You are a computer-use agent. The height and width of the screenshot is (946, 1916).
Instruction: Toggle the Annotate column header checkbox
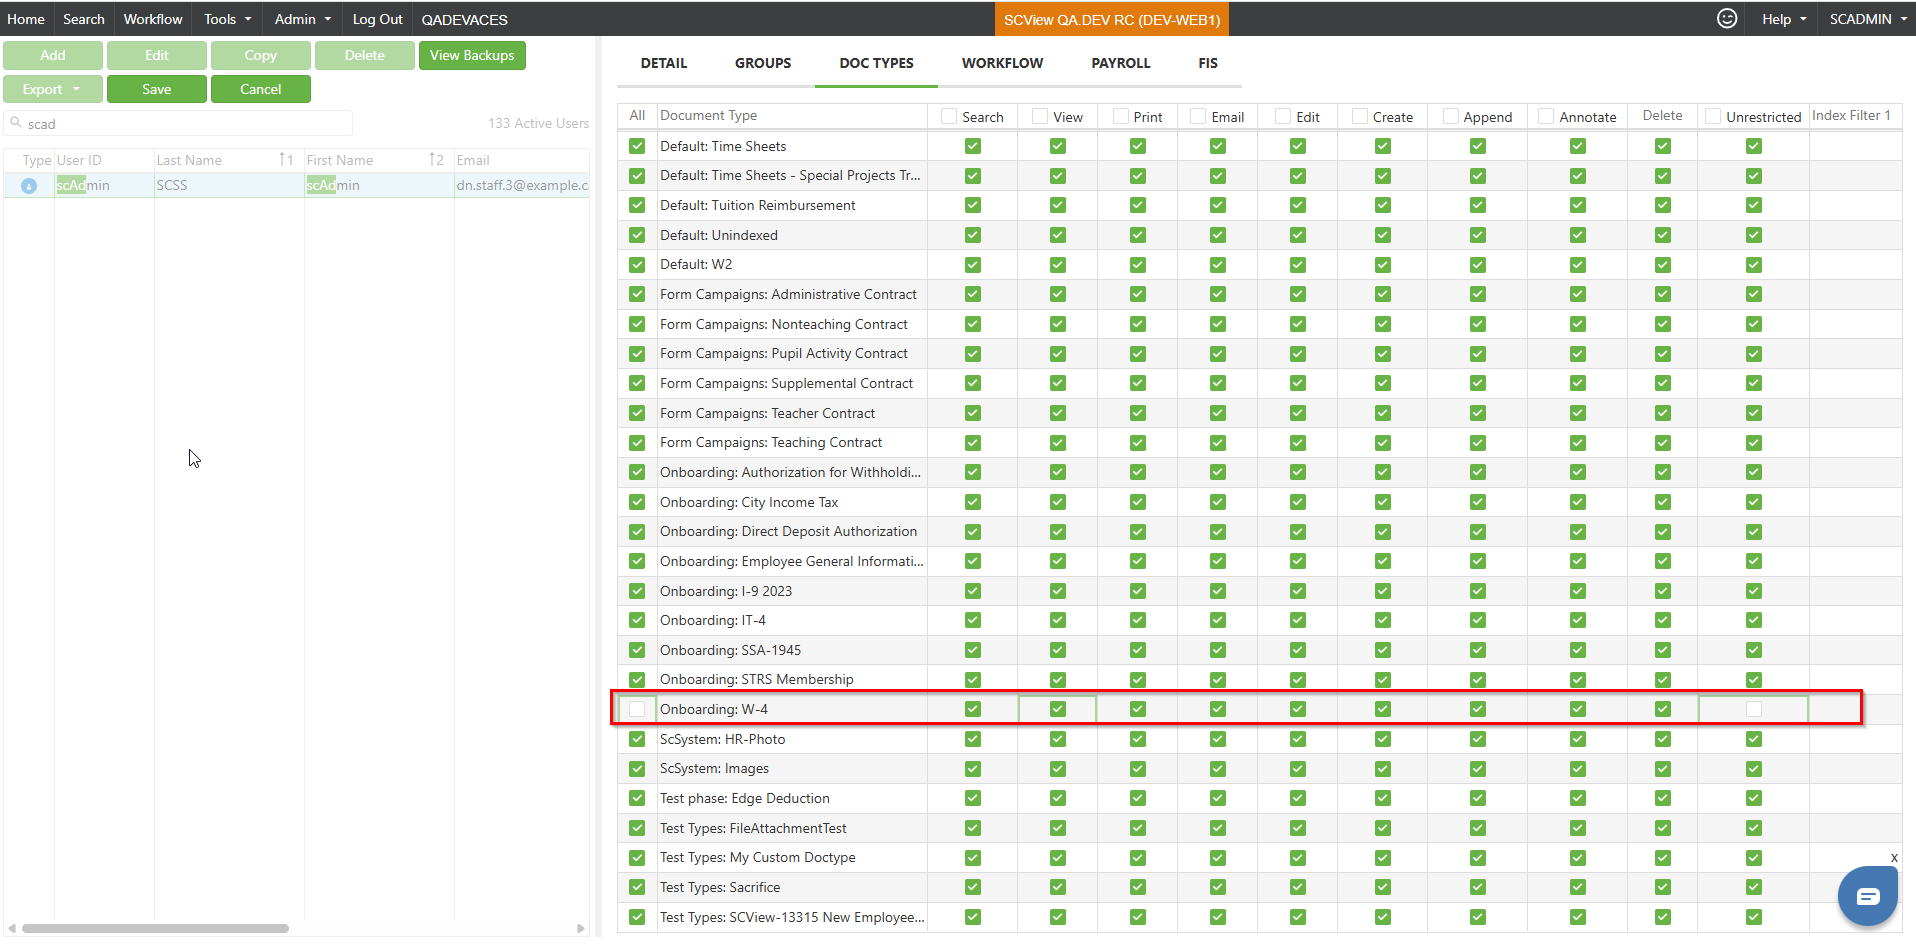pyautogui.click(x=1546, y=116)
